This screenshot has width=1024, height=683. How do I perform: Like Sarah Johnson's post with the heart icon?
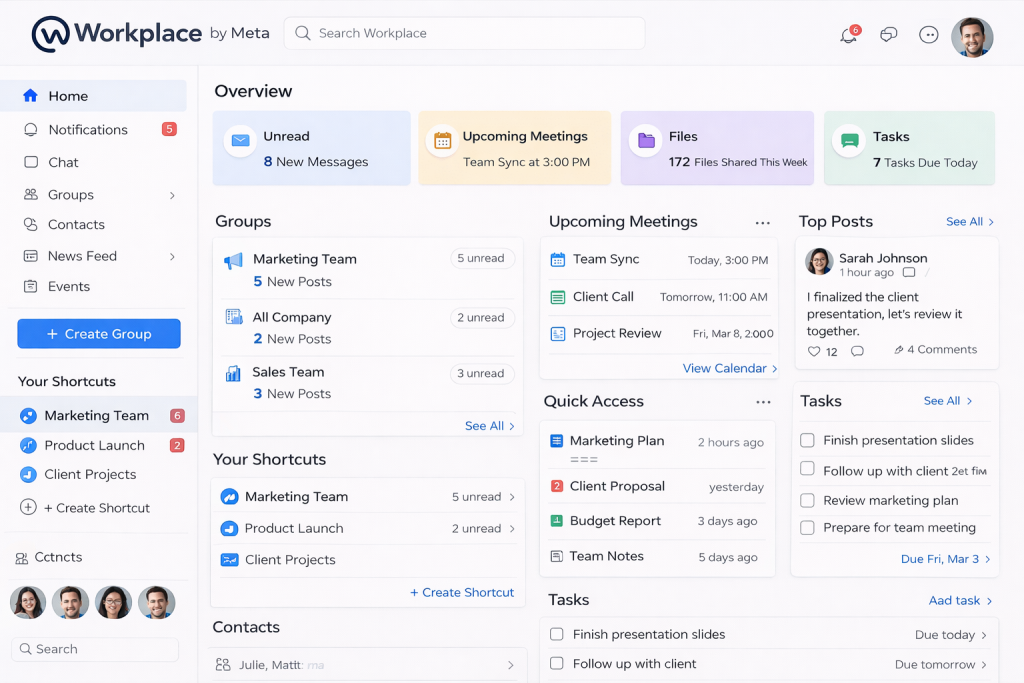click(x=813, y=351)
